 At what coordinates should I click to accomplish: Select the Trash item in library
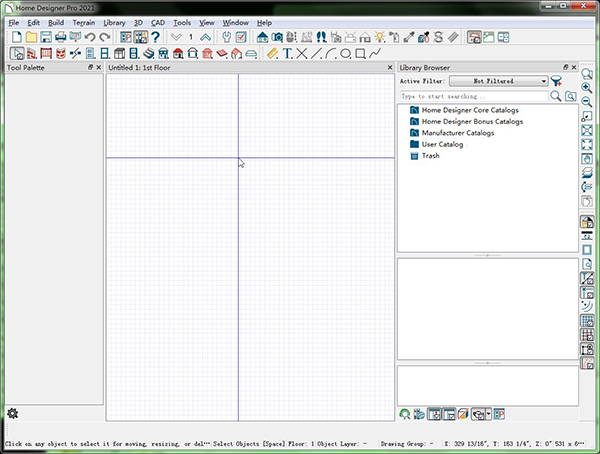click(x=430, y=156)
